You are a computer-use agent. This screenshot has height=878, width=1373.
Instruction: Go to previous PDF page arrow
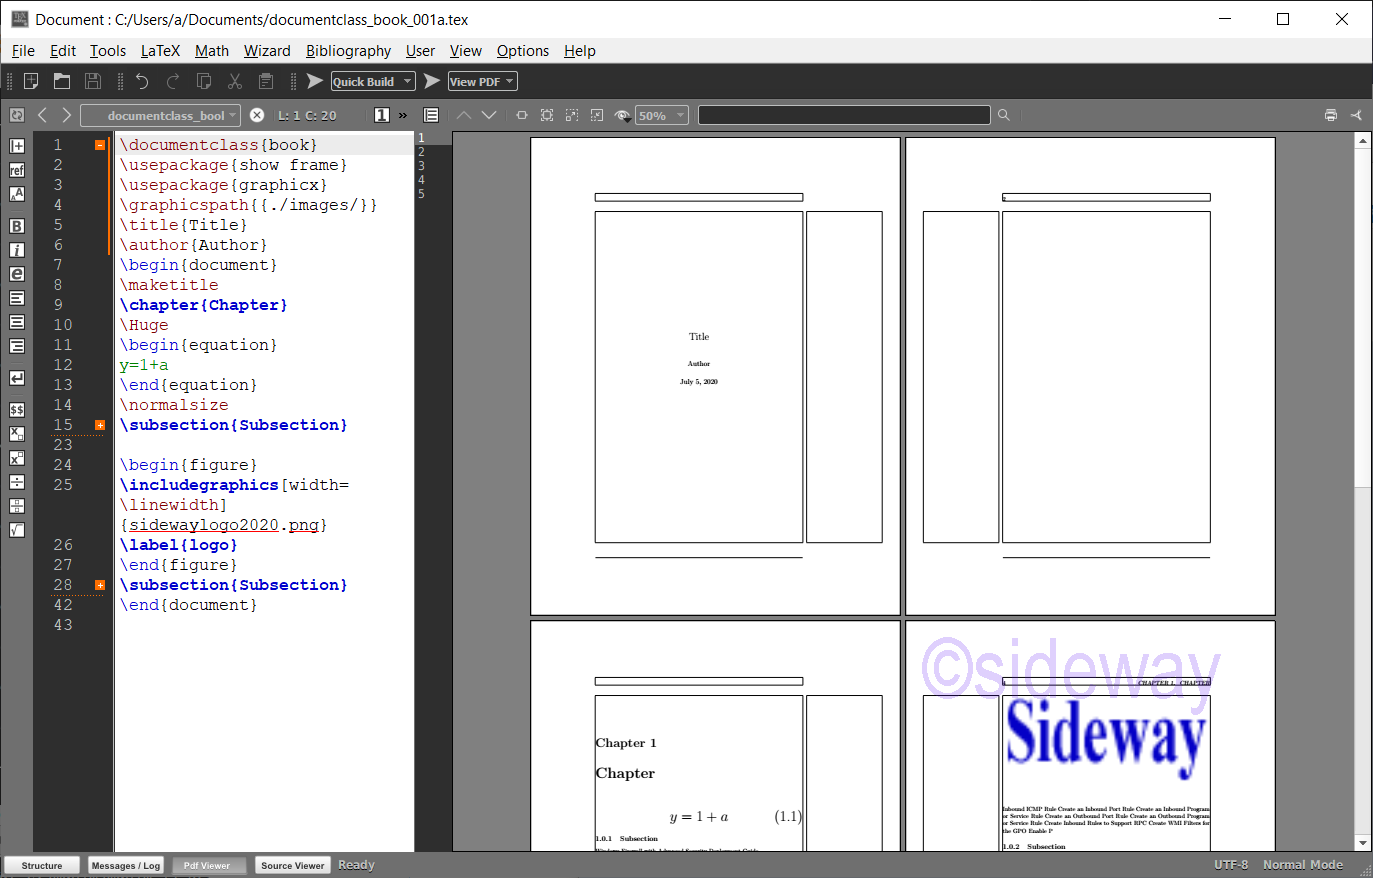point(464,115)
